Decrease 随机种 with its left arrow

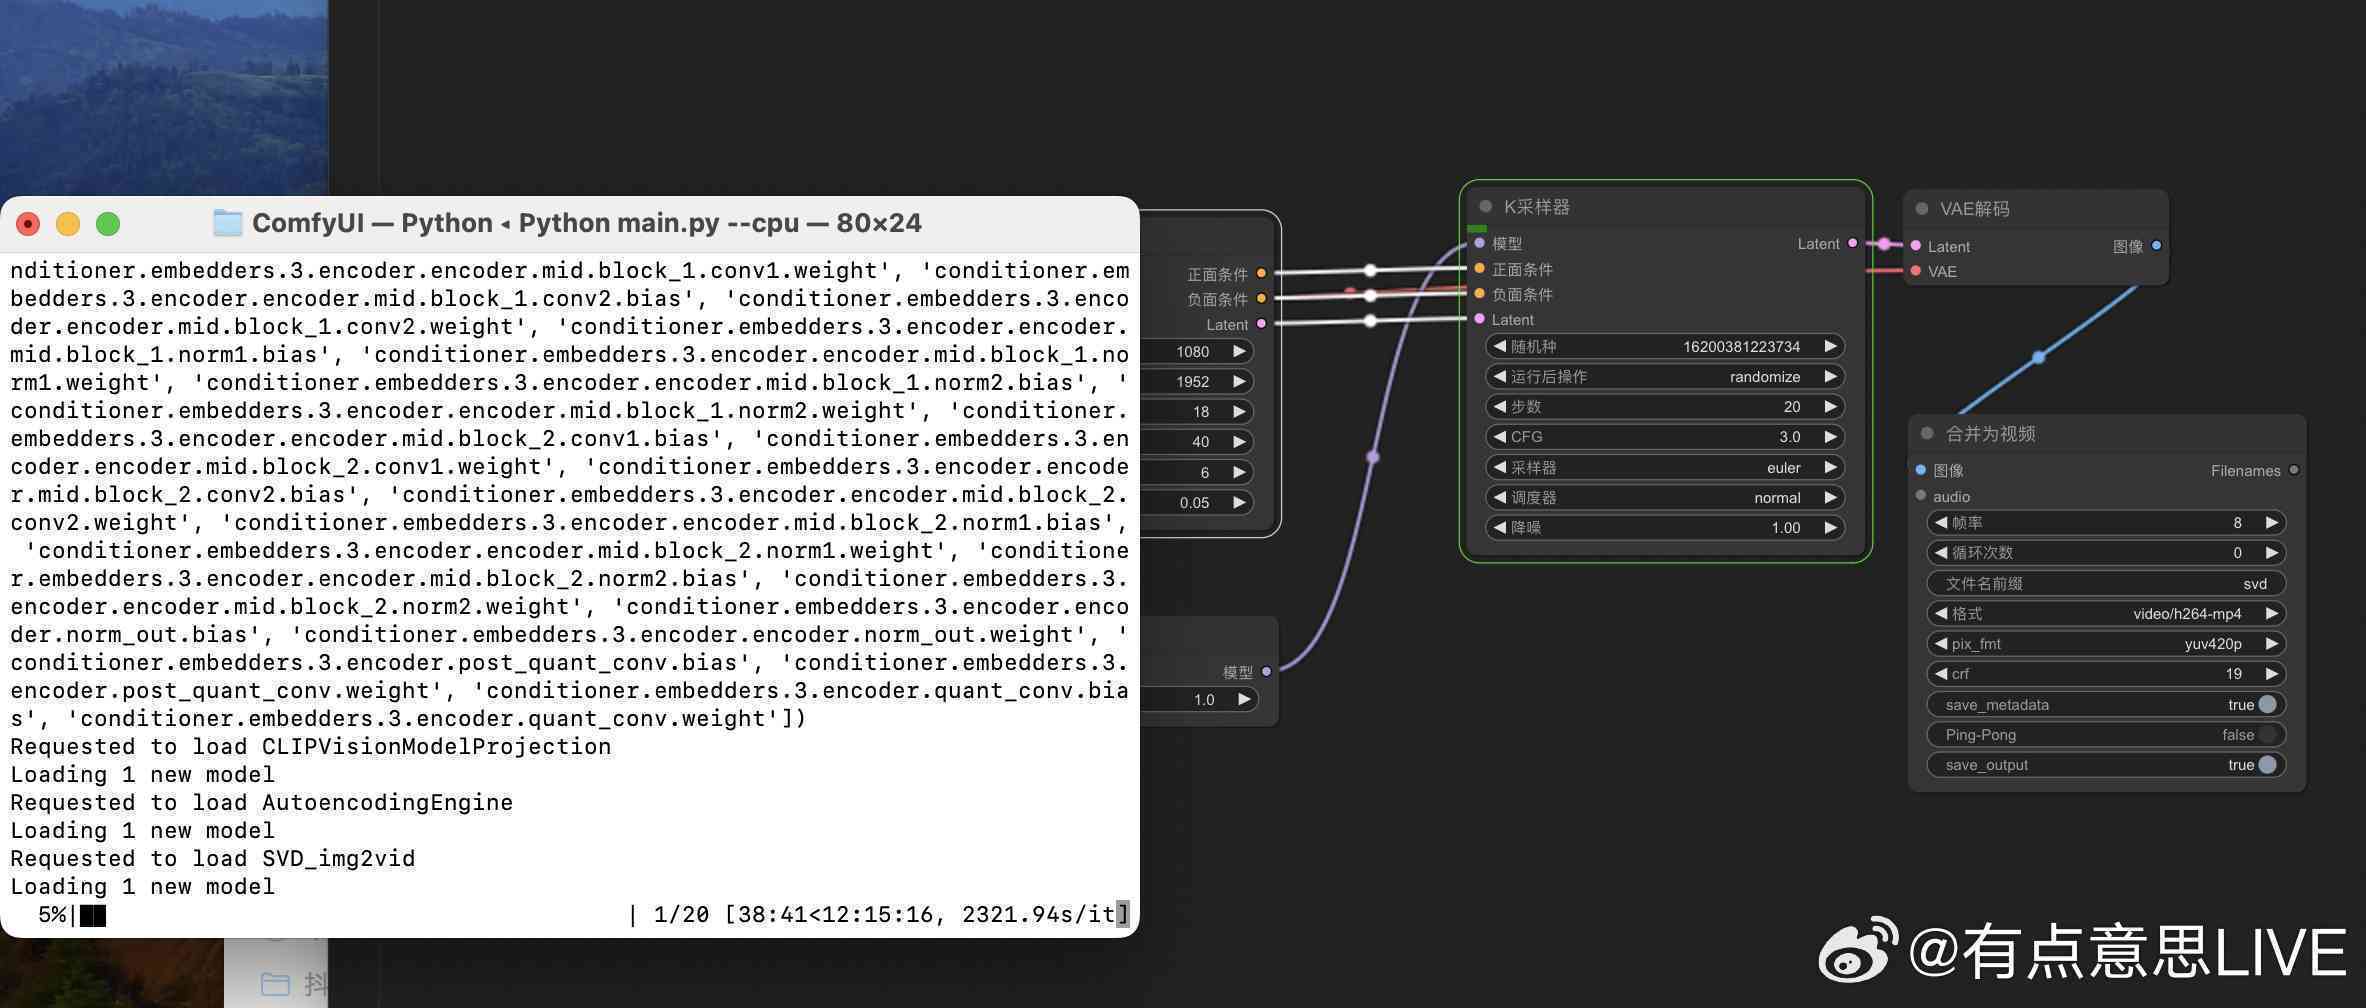point(1499,346)
